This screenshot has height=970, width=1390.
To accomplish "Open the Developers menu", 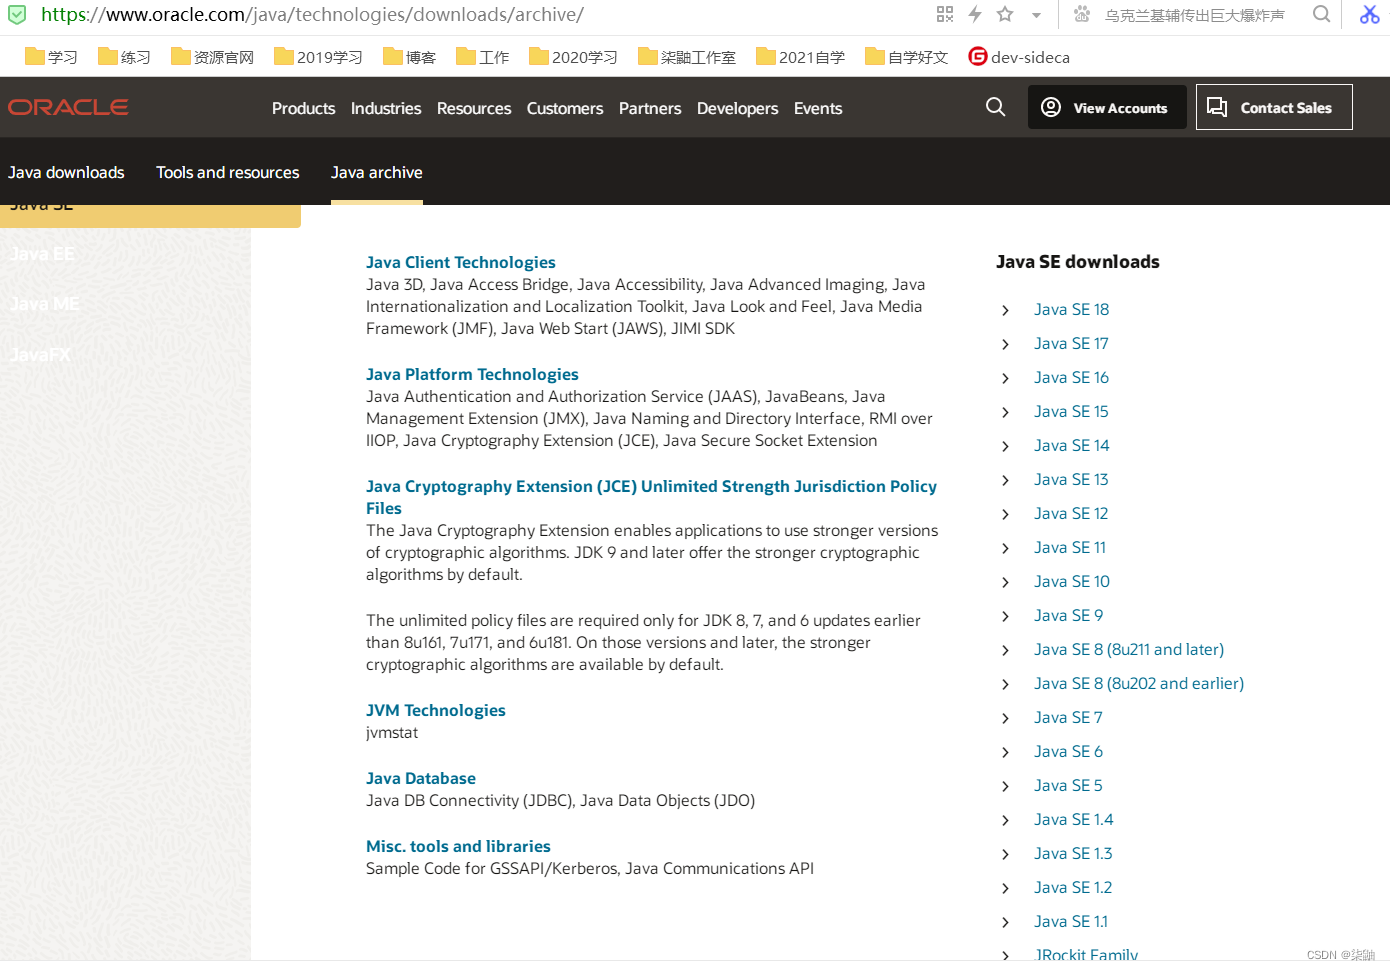I will tap(737, 108).
